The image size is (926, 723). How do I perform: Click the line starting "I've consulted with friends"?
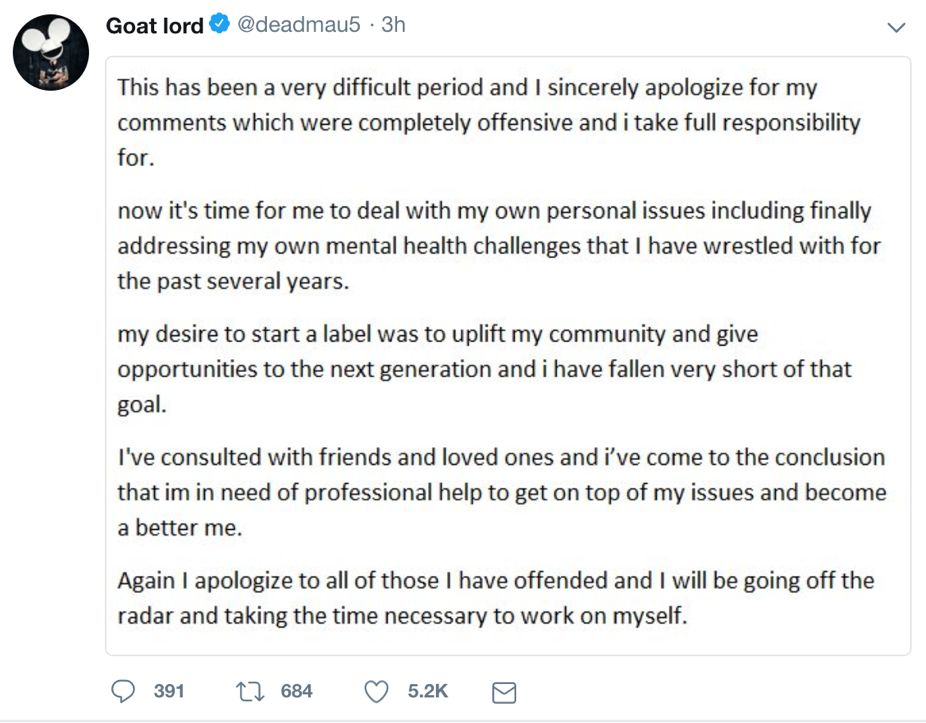500,457
